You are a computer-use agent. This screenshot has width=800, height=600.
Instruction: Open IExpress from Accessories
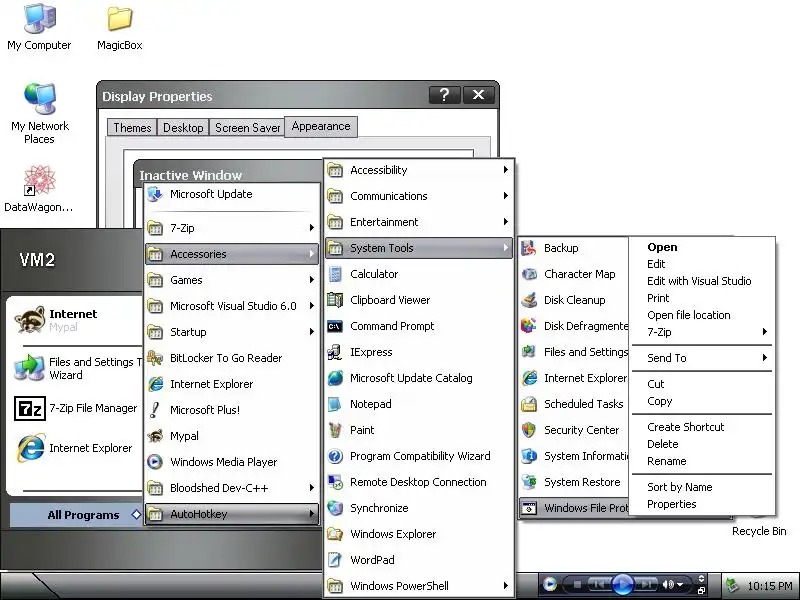pyautogui.click(x=418, y=352)
